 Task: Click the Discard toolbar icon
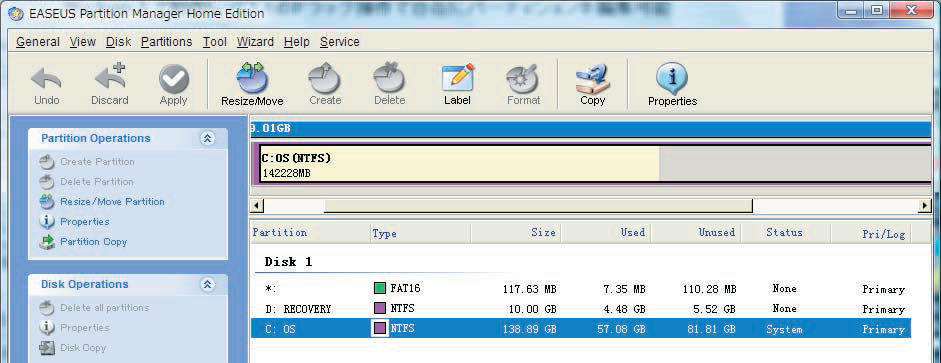[110, 77]
